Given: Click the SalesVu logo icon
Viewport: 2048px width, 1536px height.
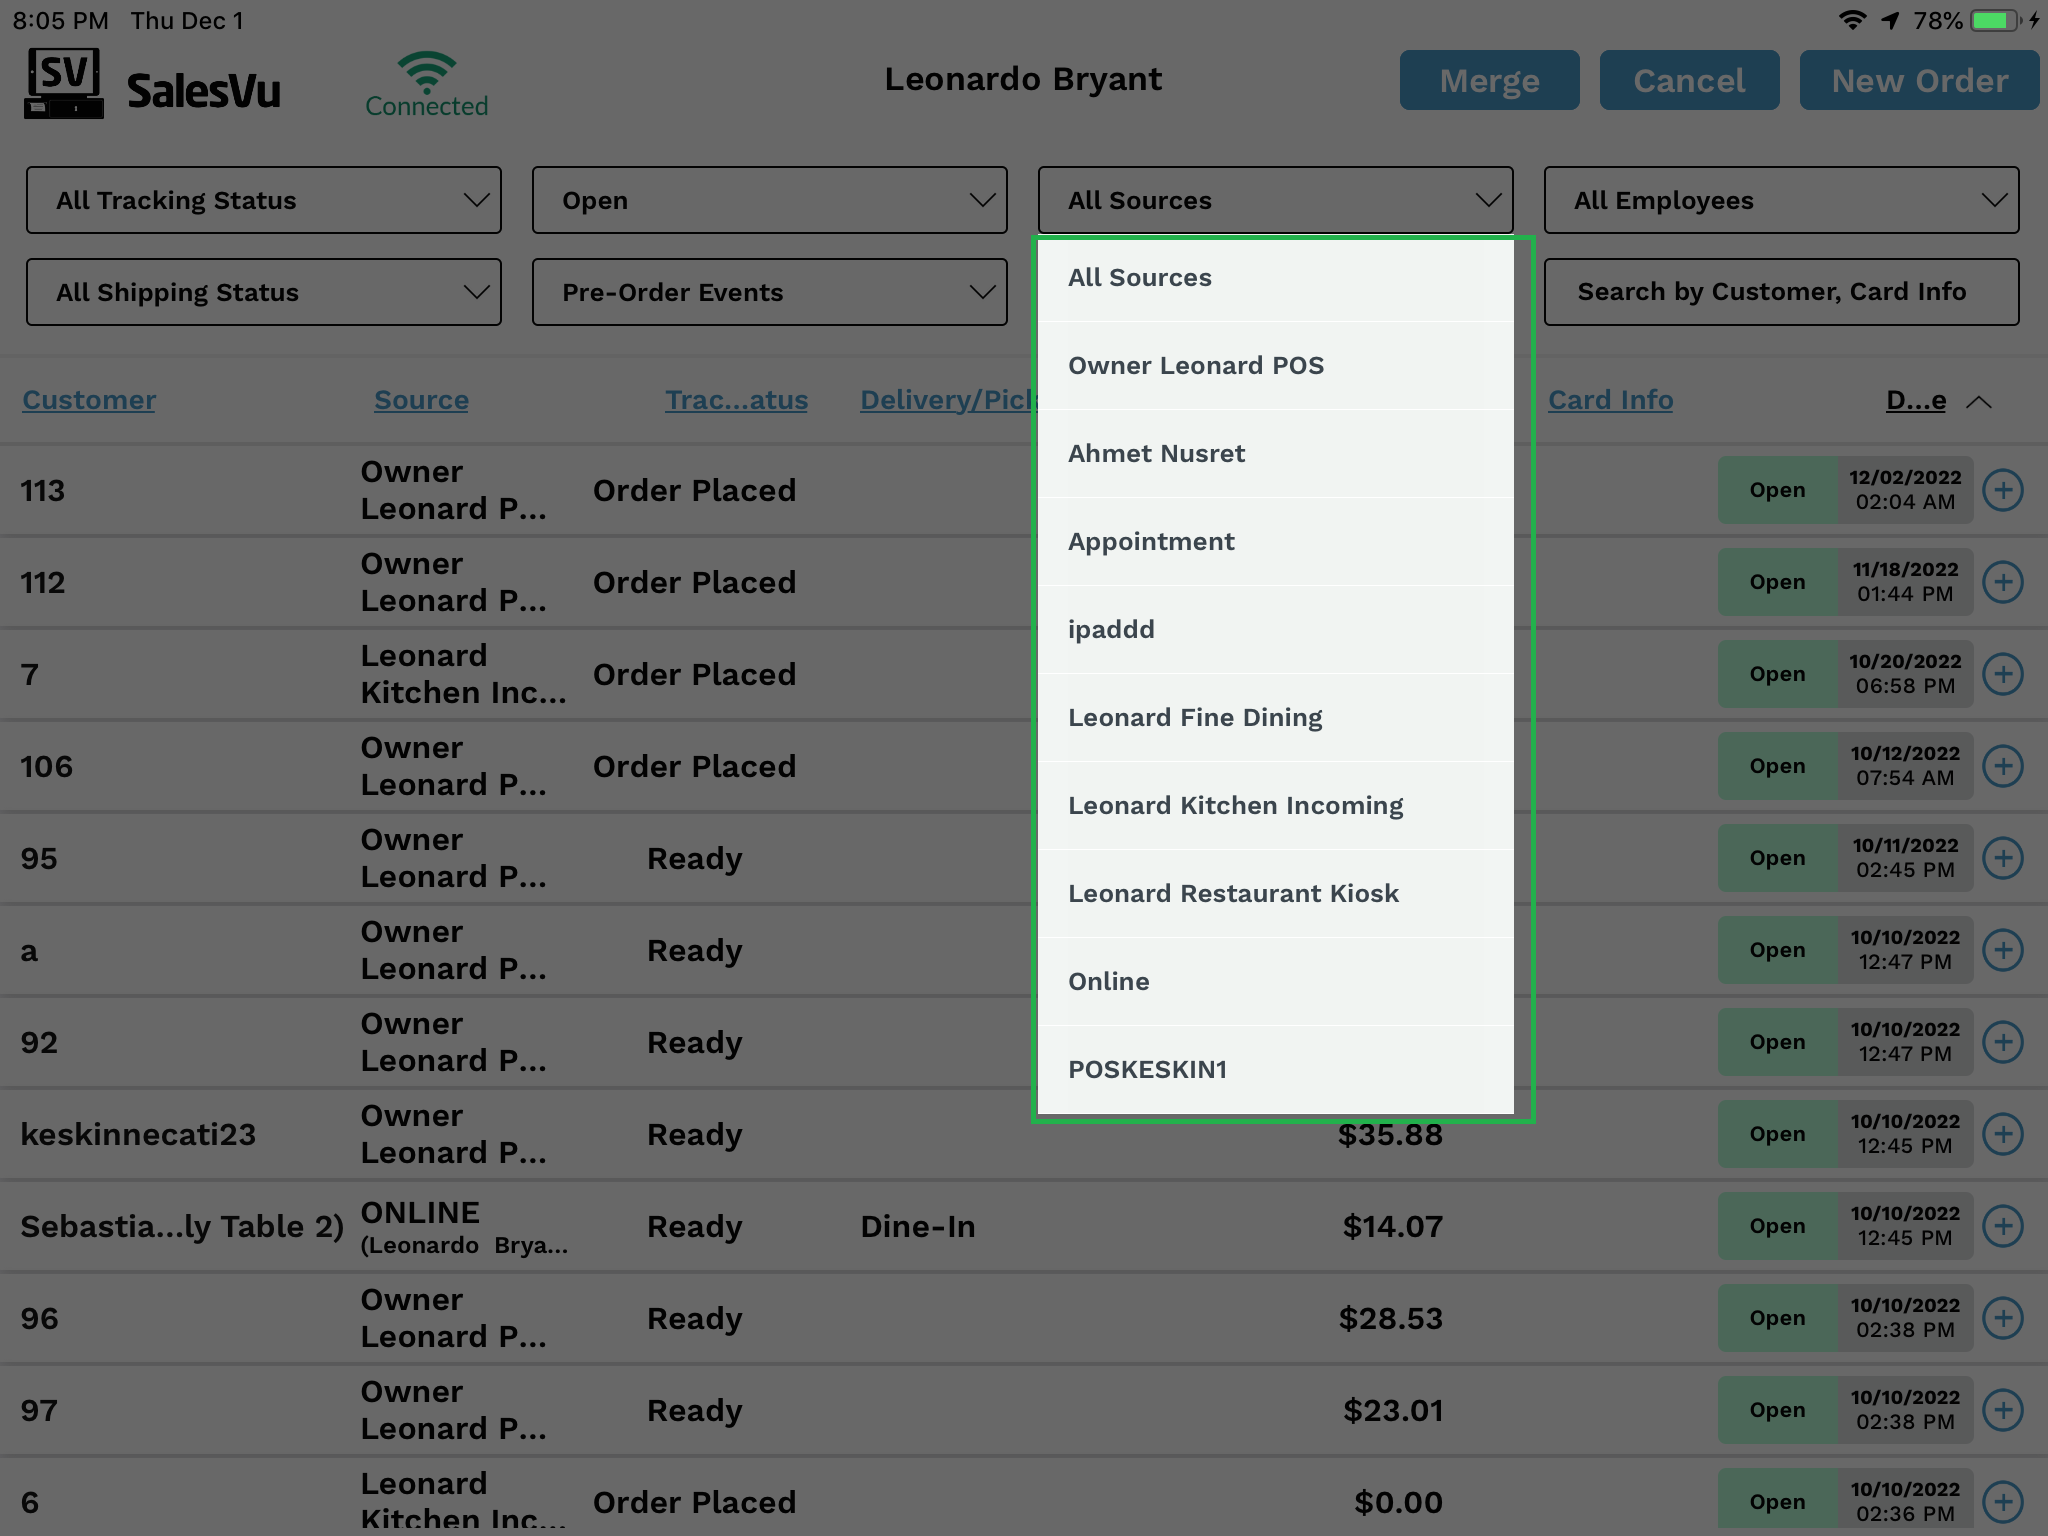Looking at the screenshot, I should click(64, 84).
